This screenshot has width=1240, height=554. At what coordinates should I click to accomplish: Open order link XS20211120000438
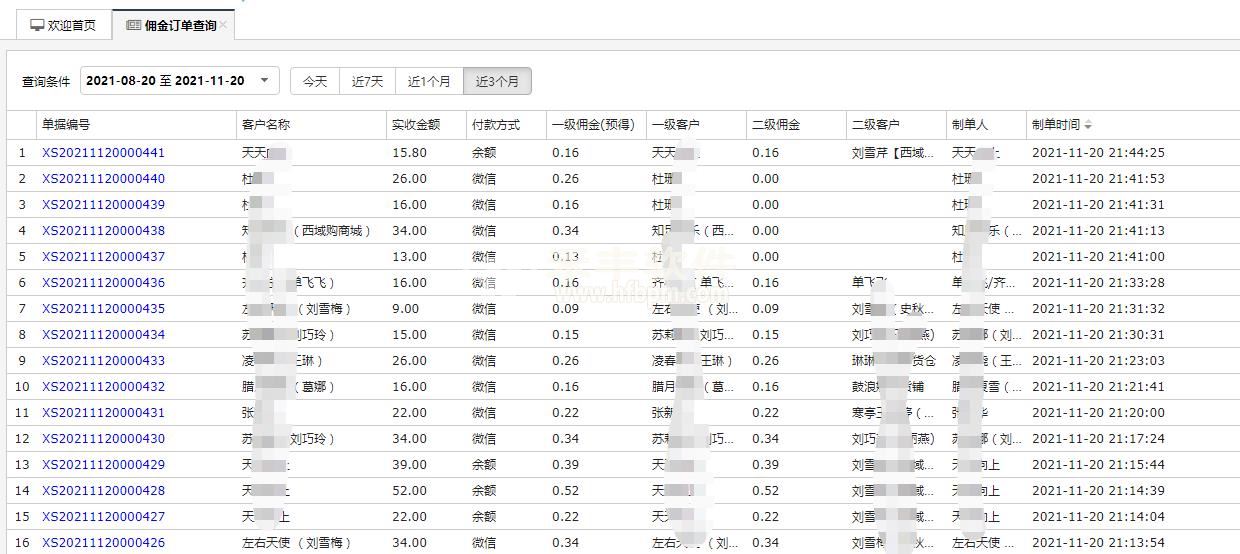pos(103,231)
